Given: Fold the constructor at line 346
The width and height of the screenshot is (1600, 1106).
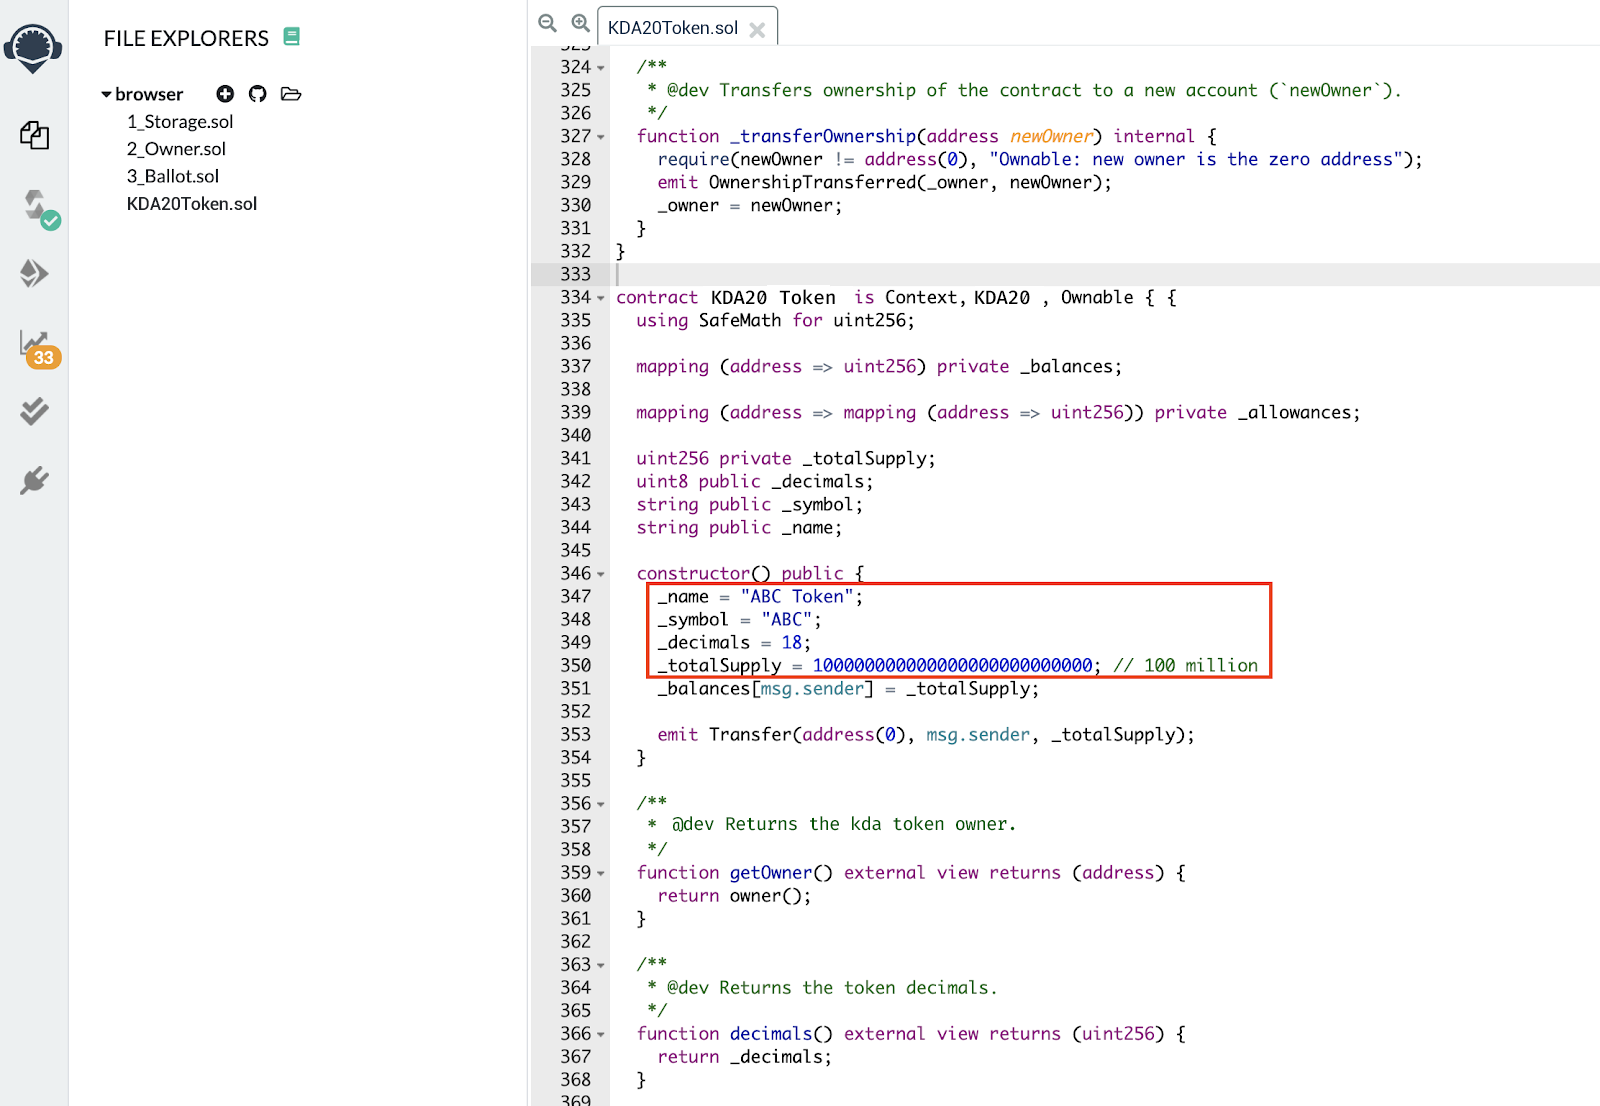Looking at the screenshot, I should point(601,574).
